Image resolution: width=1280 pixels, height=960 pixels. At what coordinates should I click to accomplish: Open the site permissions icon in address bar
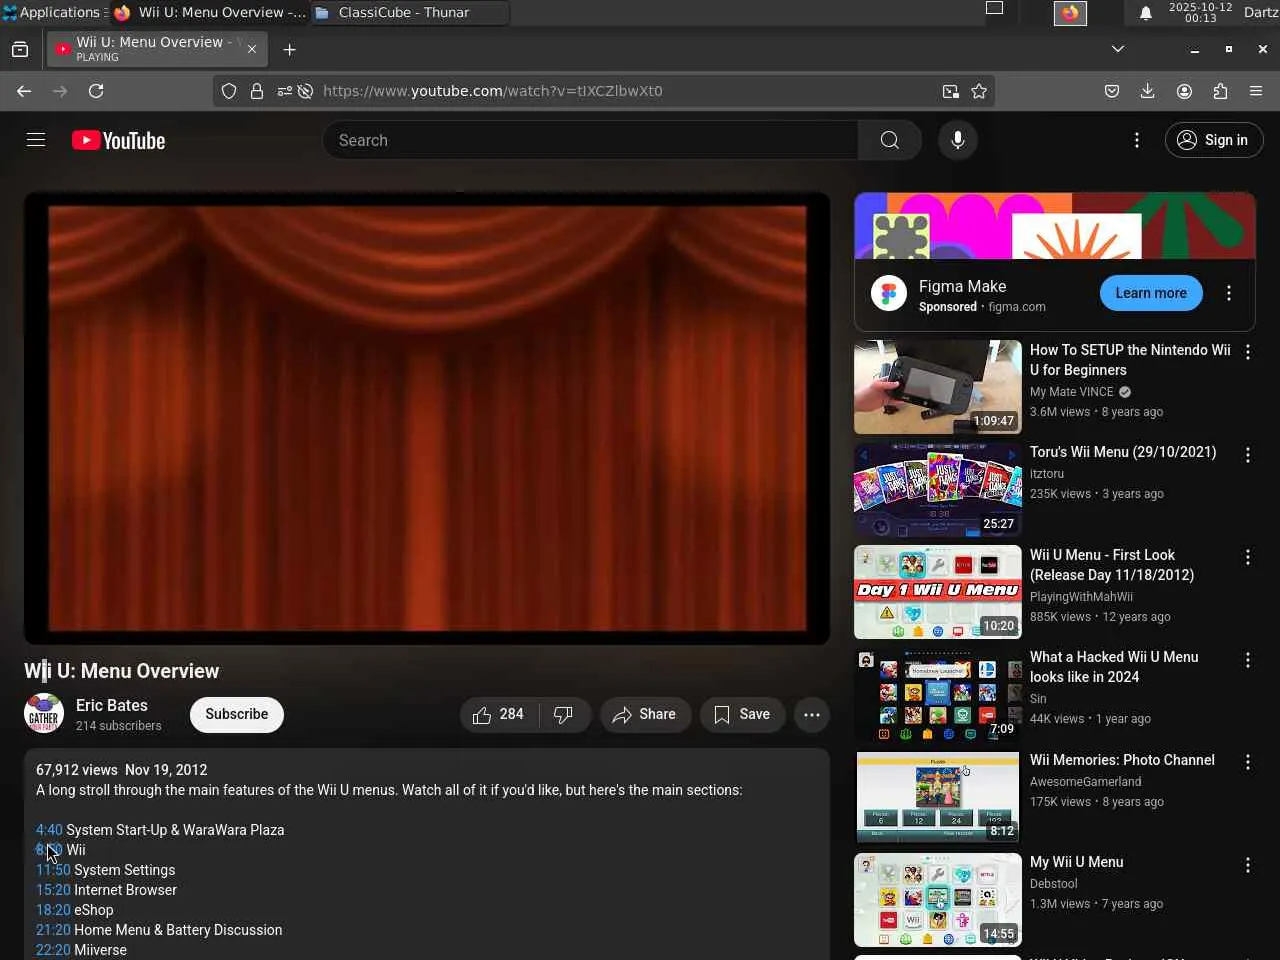pyautogui.click(x=284, y=91)
